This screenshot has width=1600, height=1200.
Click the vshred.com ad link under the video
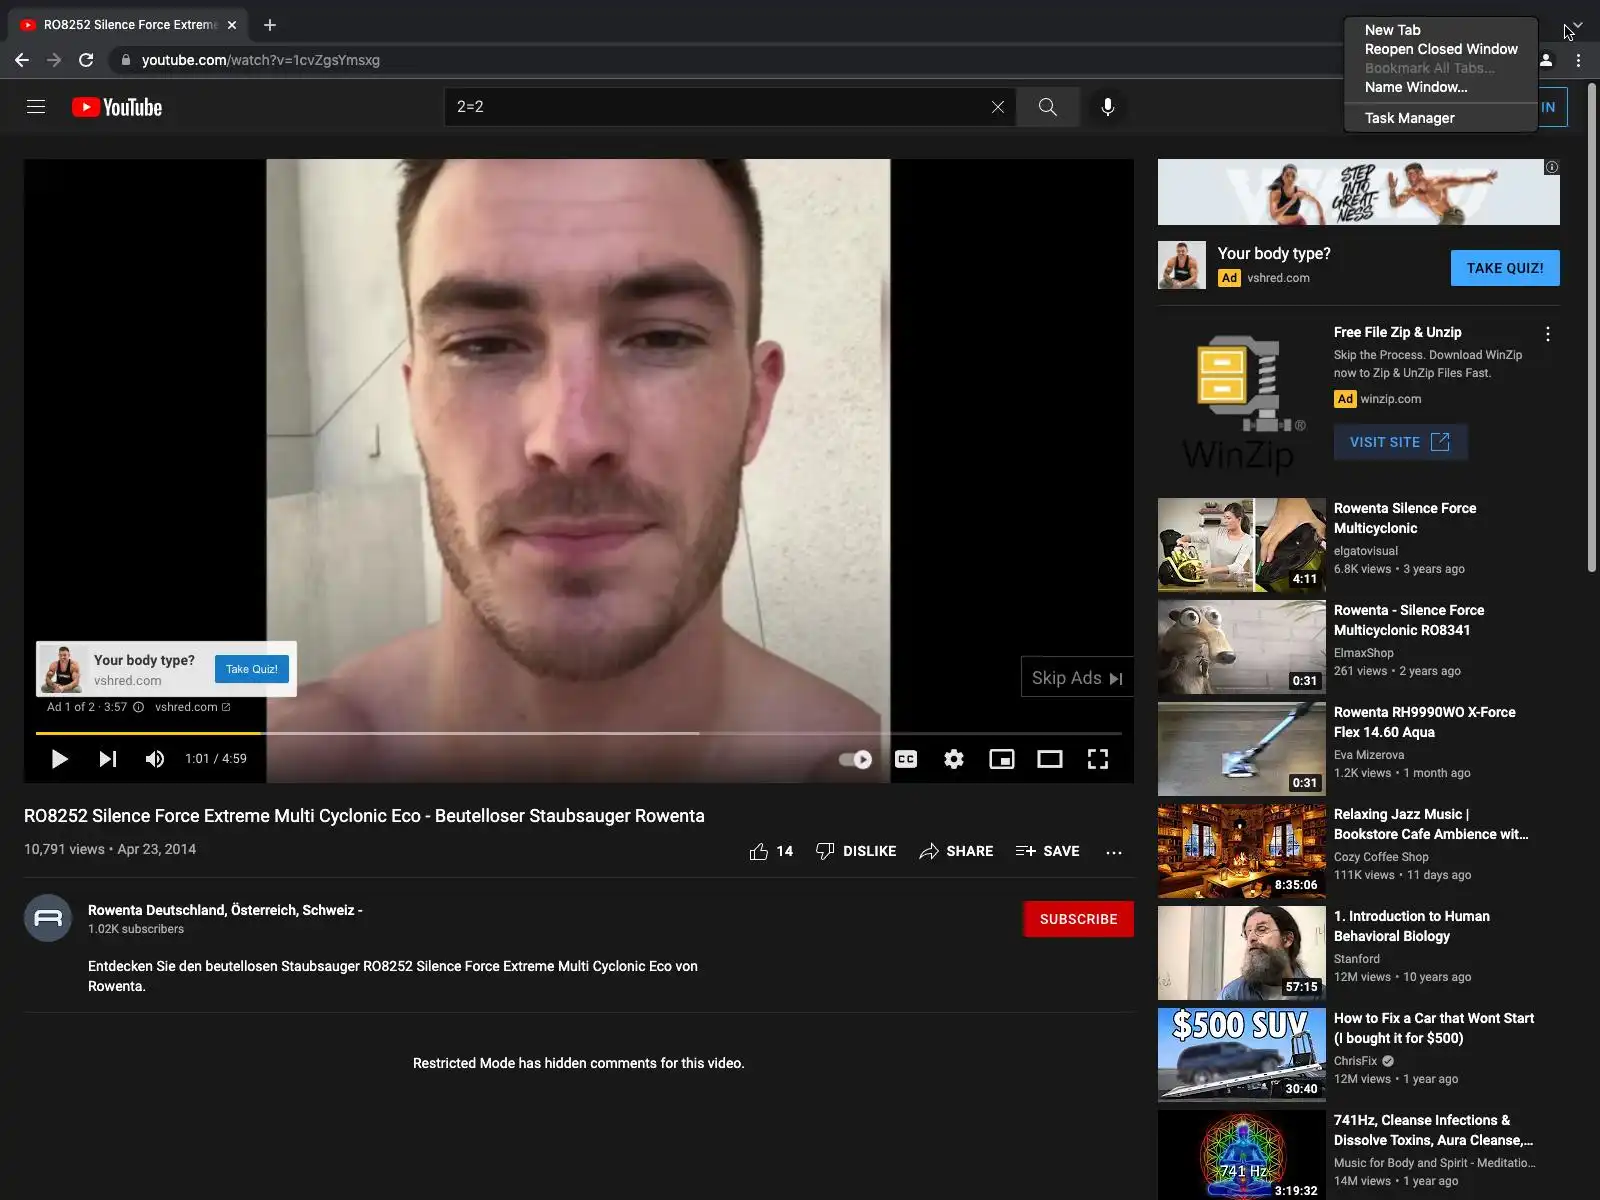[x=192, y=707]
